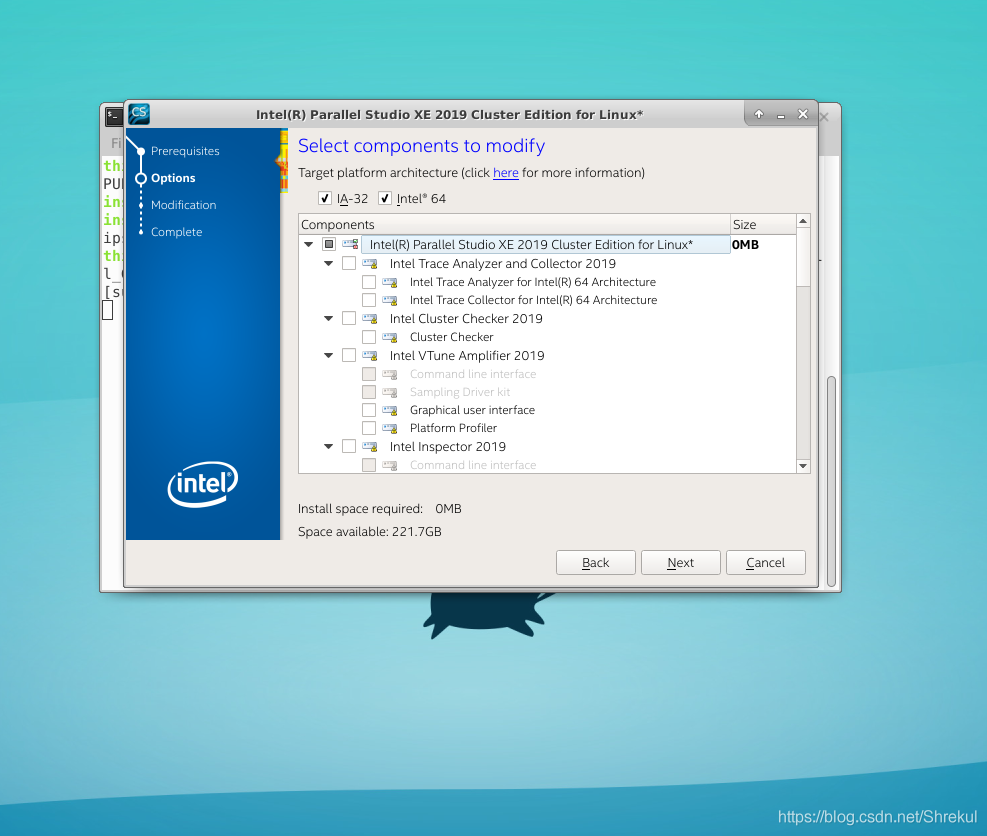Click the Intel Trace Analyzer and Collector 2019 icon
The height and width of the screenshot is (836, 987).
pos(370,264)
